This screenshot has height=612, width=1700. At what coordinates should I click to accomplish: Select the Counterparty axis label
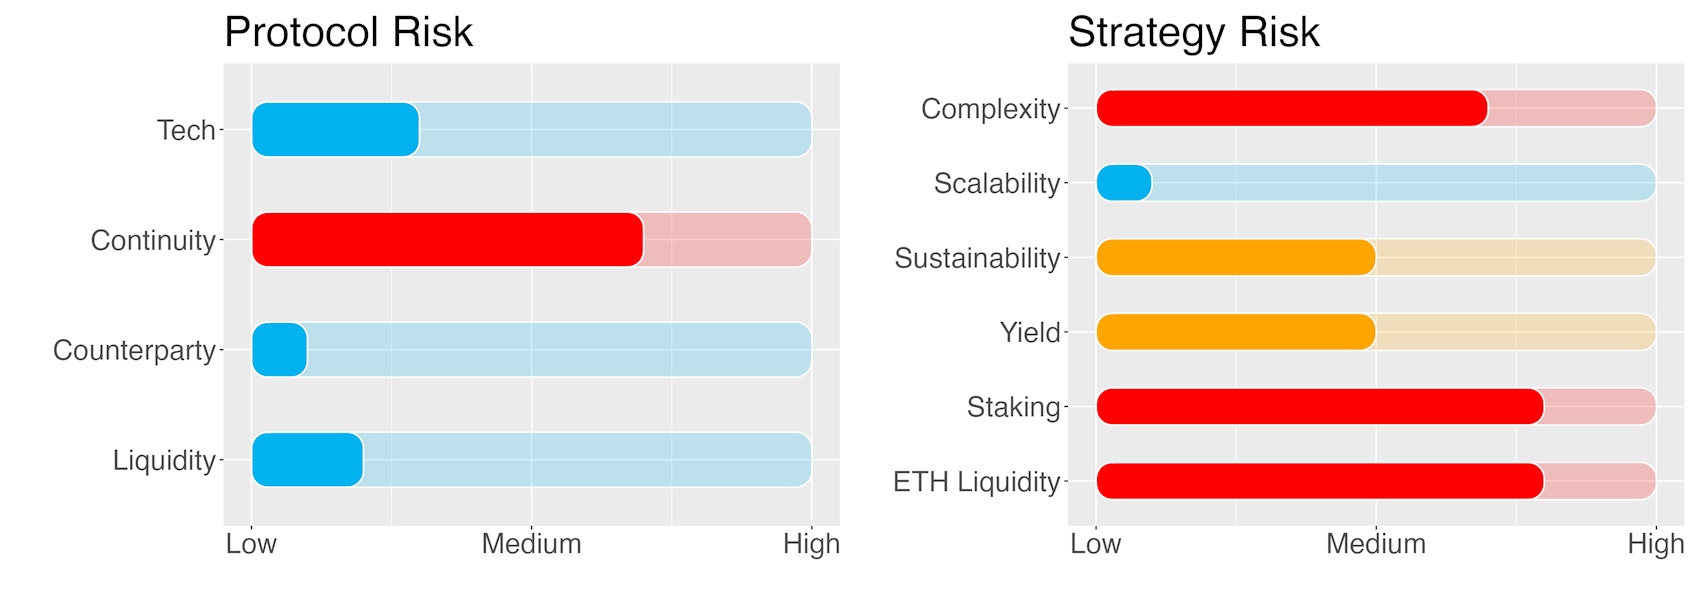[x=134, y=350]
